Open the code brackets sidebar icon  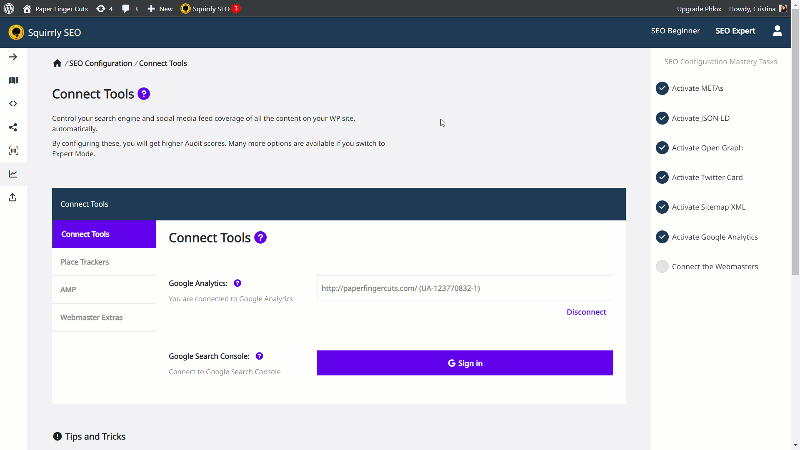pyautogui.click(x=13, y=104)
